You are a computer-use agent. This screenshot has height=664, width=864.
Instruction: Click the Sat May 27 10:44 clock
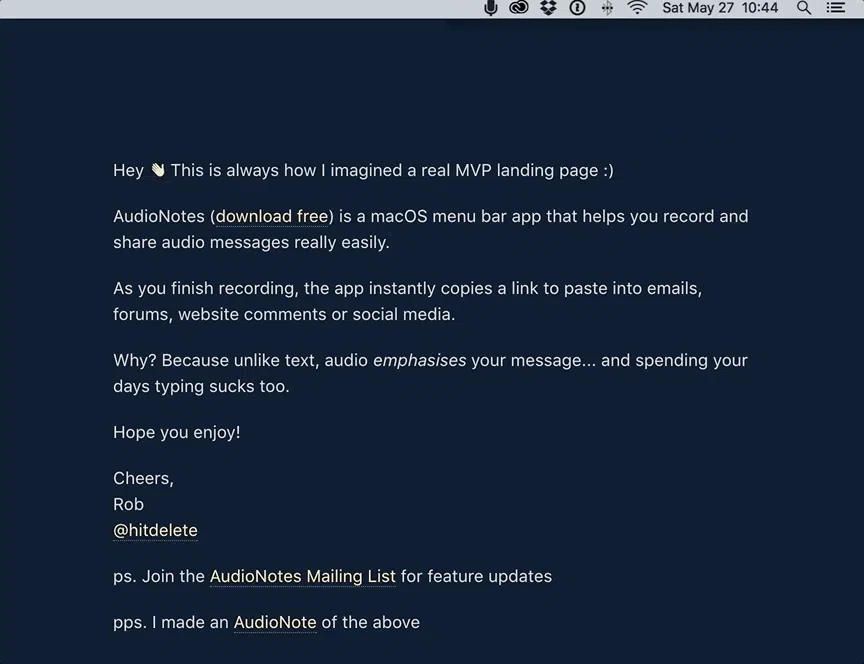coord(720,8)
